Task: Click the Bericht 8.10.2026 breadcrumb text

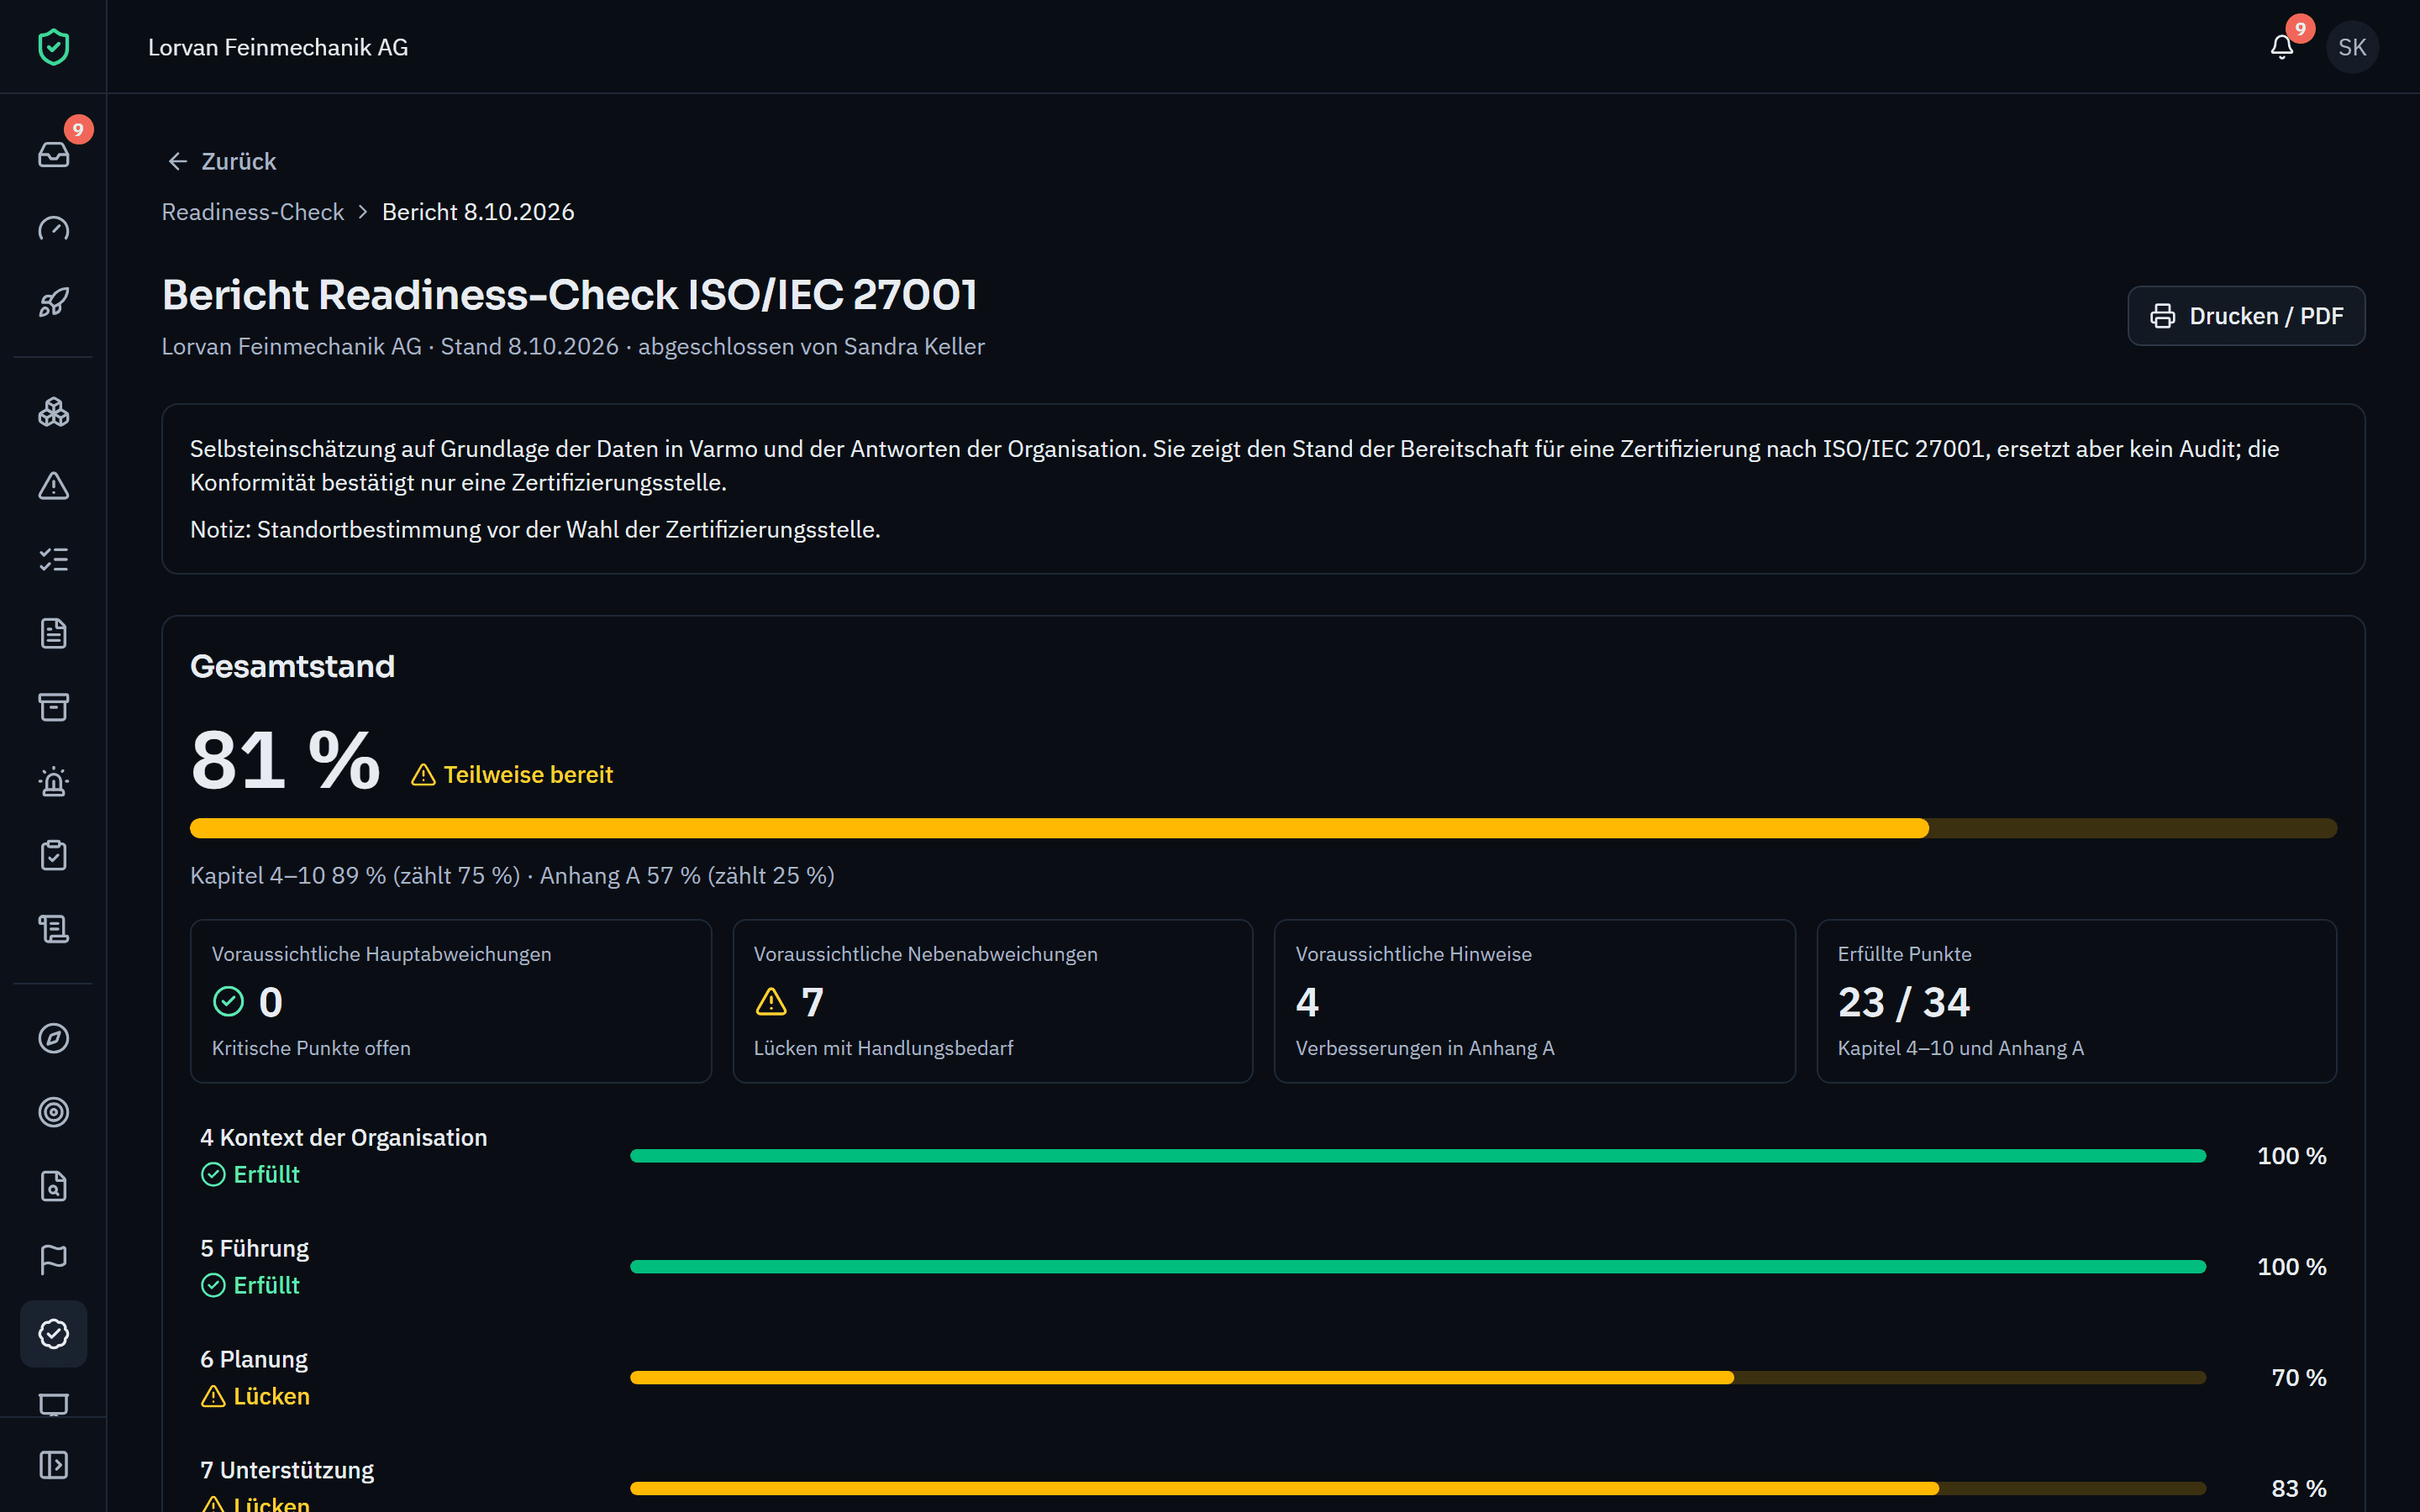Action: [478, 212]
